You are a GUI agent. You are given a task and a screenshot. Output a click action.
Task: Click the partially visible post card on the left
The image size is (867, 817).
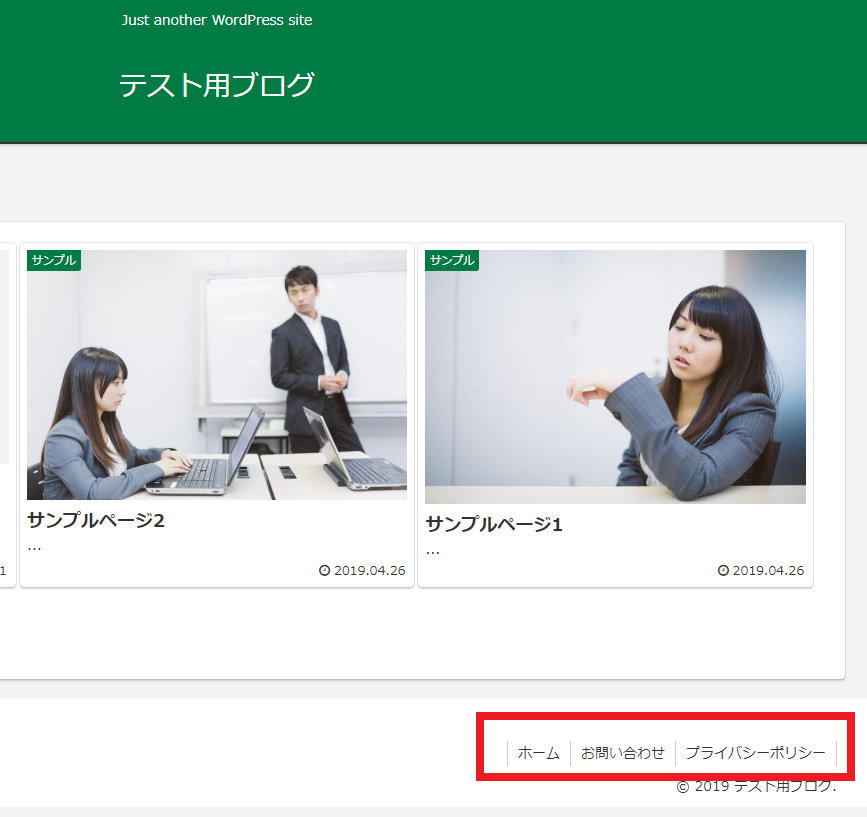click(5, 400)
